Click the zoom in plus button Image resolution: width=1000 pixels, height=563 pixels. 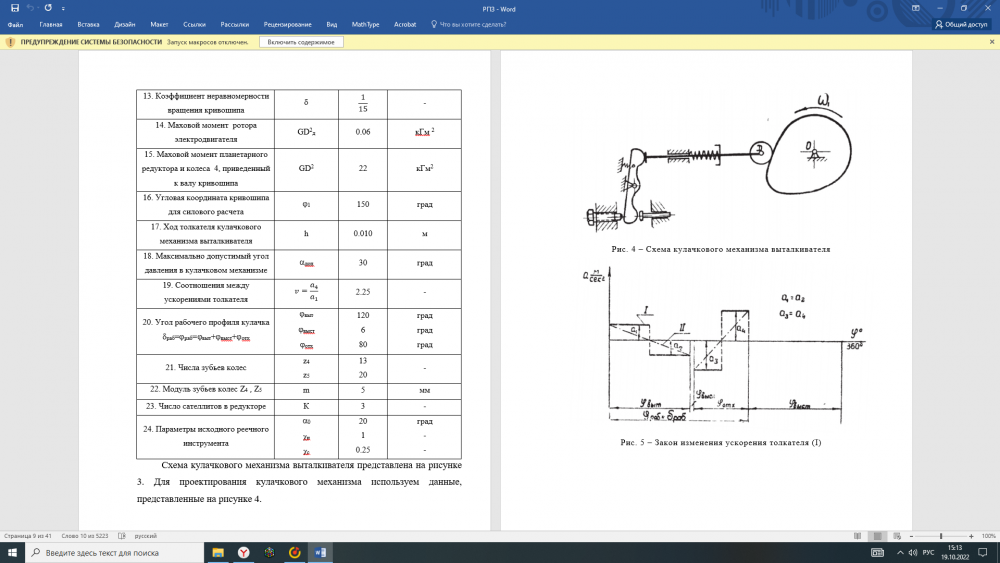[971, 536]
